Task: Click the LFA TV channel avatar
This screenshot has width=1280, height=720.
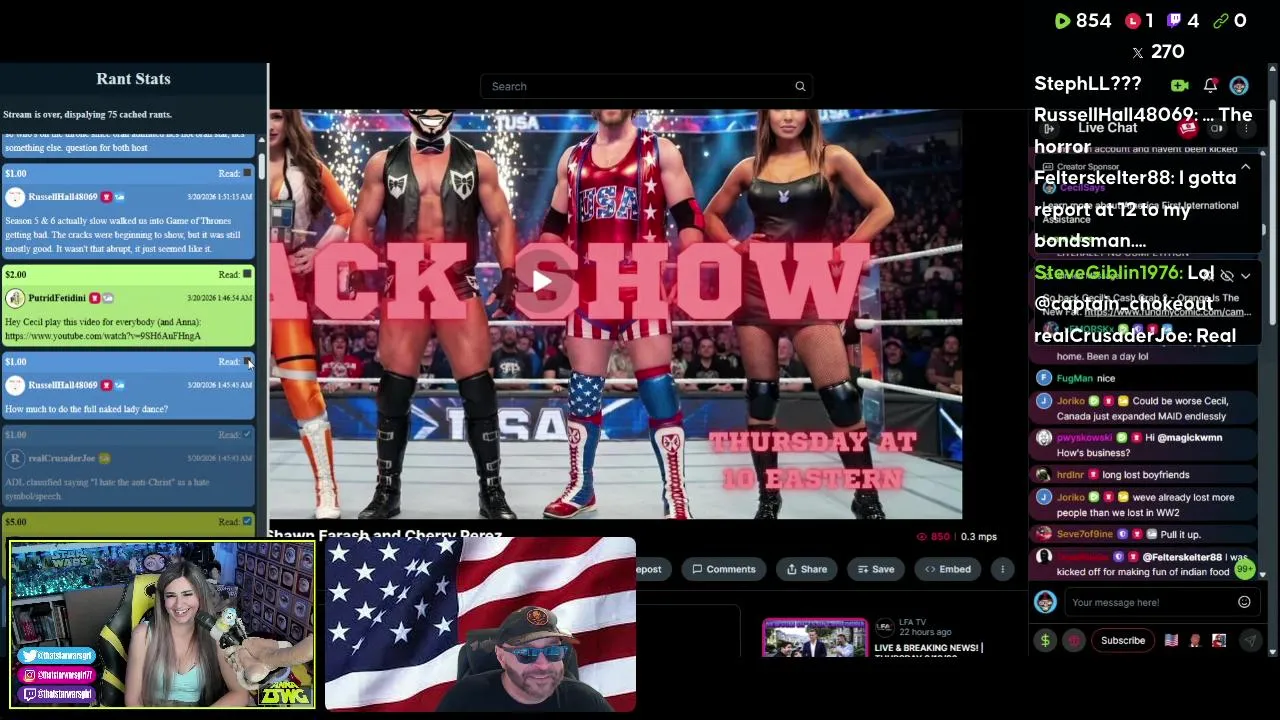Action: coord(884,627)
